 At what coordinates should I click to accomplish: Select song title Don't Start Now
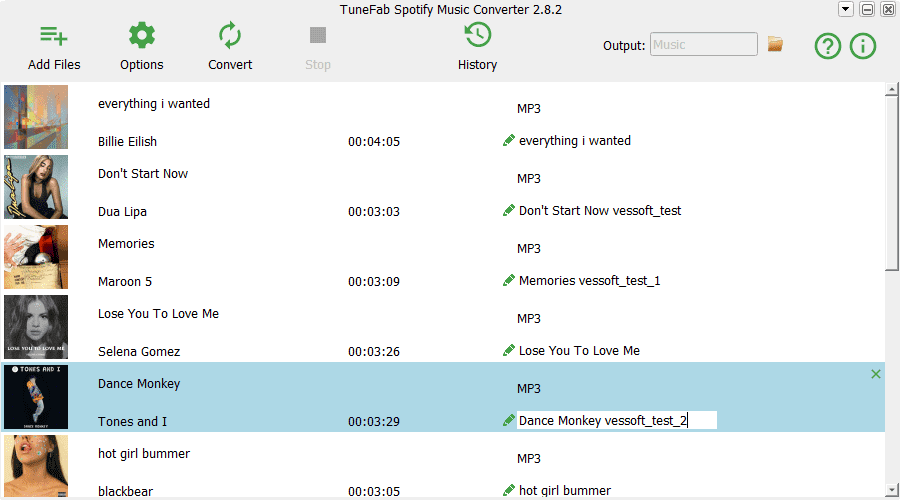tap(143, 174)
